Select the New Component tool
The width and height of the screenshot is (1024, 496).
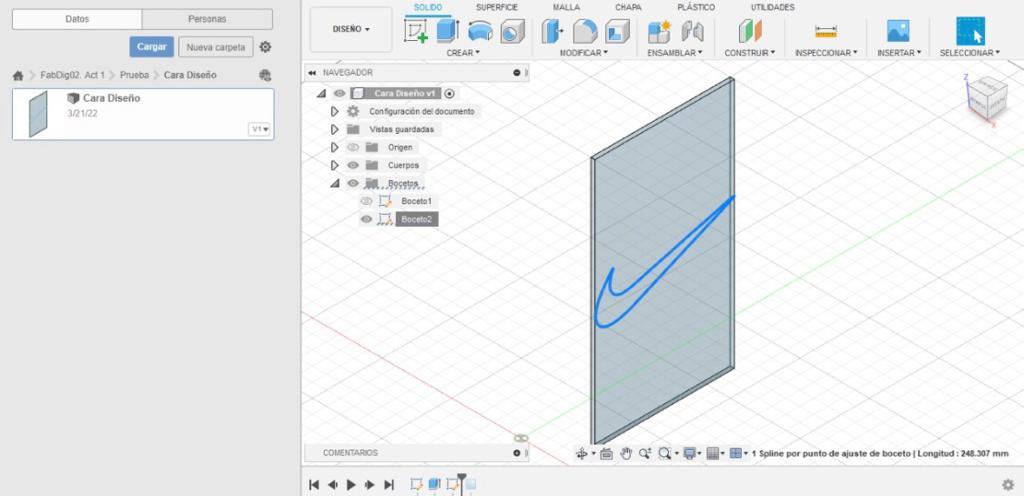pos(660,31)
